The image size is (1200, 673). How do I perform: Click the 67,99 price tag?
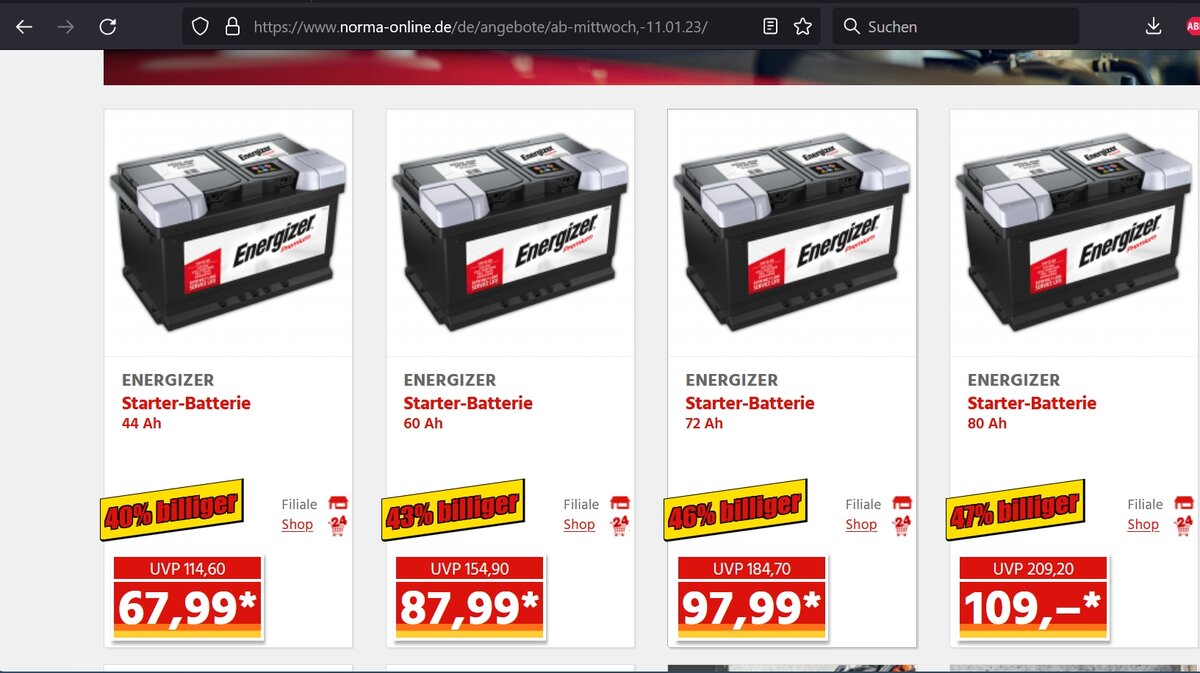187,597
